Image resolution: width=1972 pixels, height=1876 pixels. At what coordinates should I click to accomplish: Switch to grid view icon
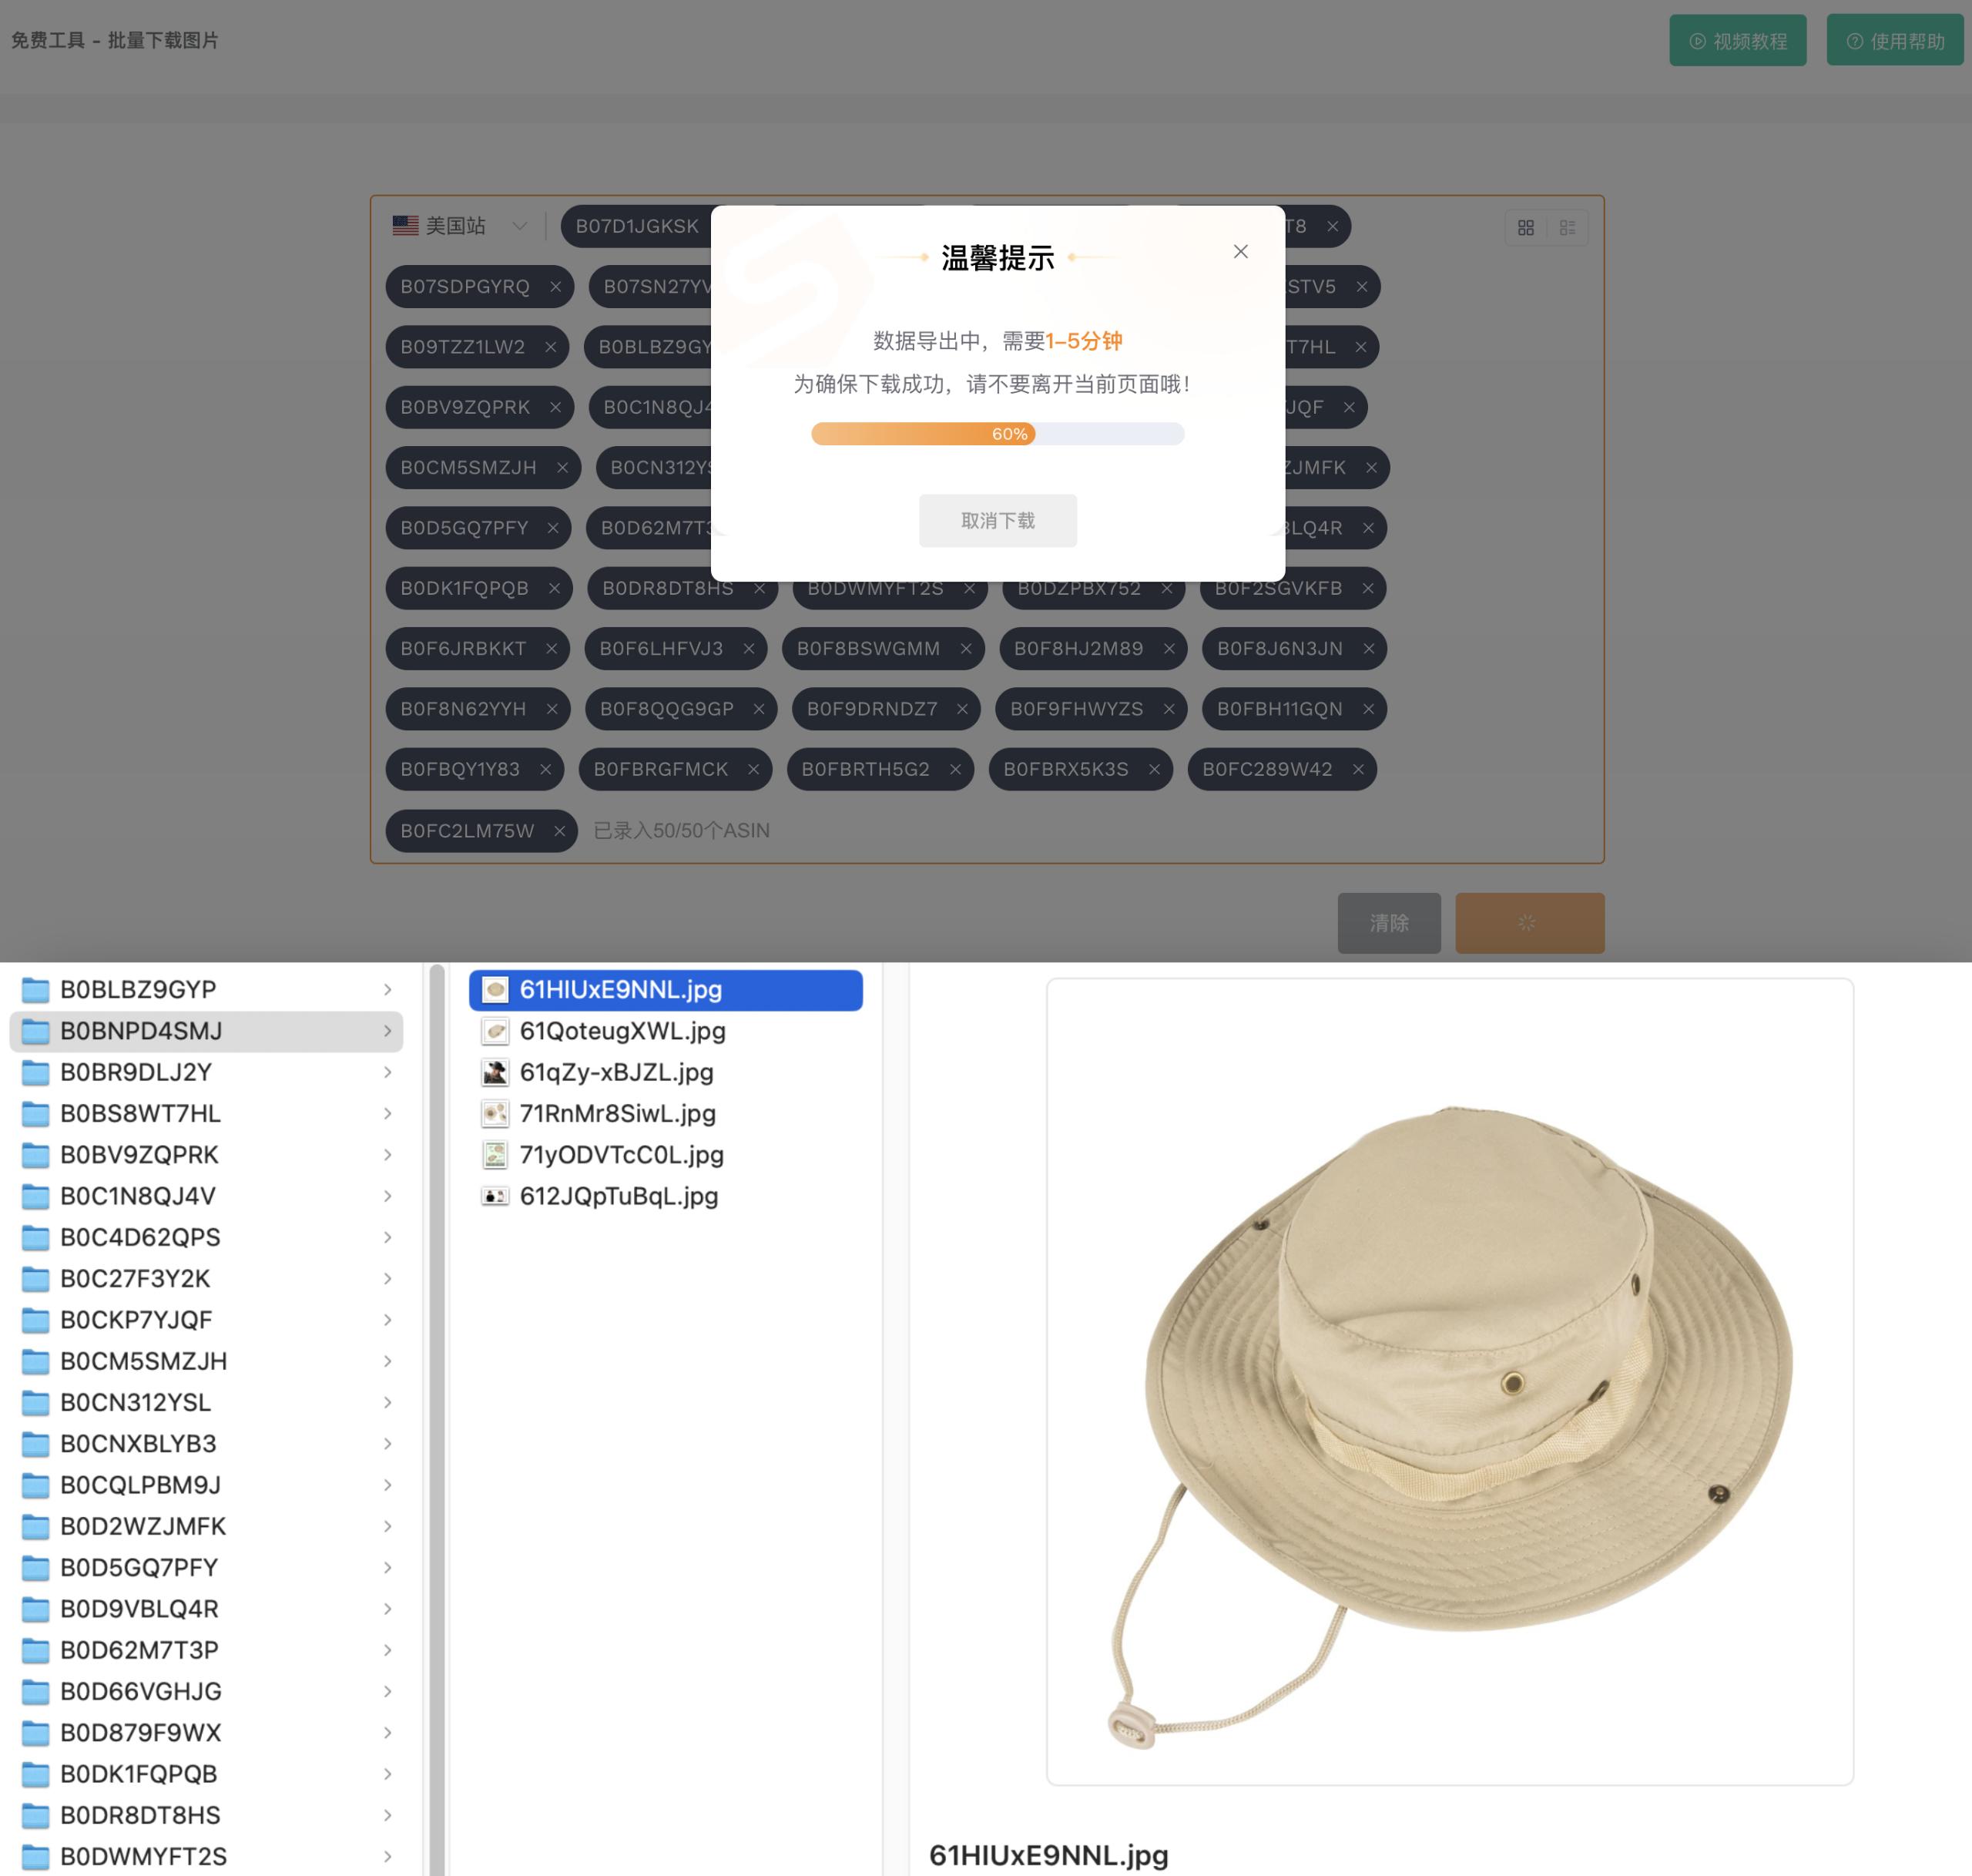1525,228
